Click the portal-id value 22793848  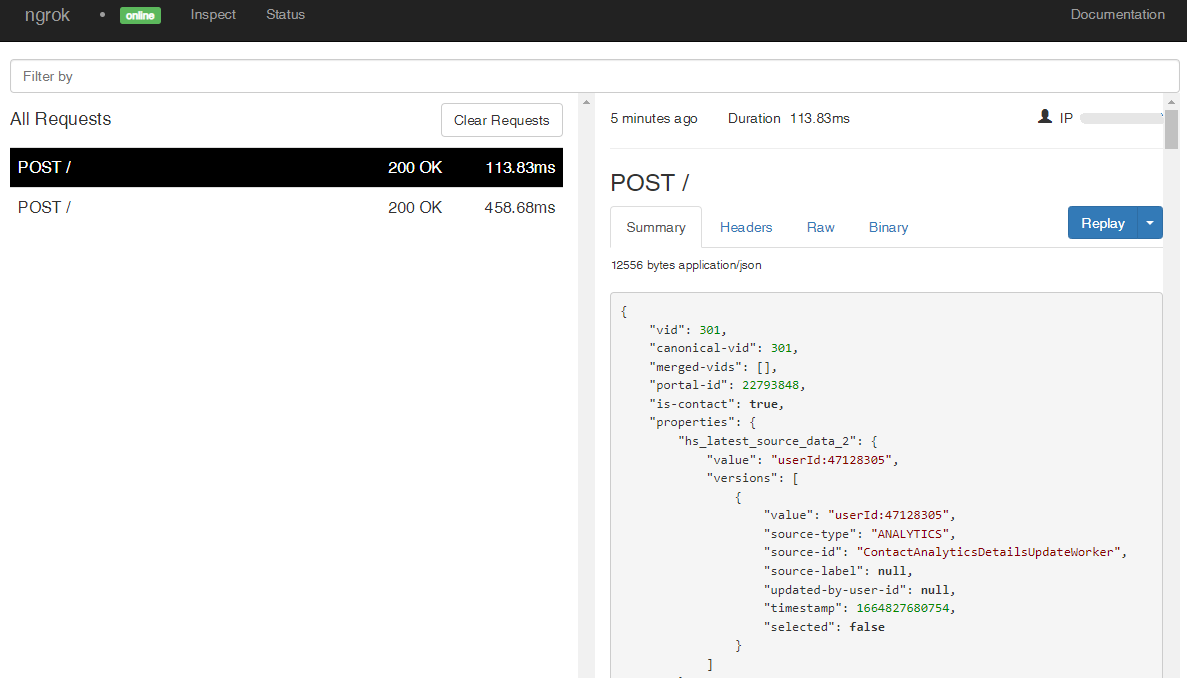pos(771,385)
